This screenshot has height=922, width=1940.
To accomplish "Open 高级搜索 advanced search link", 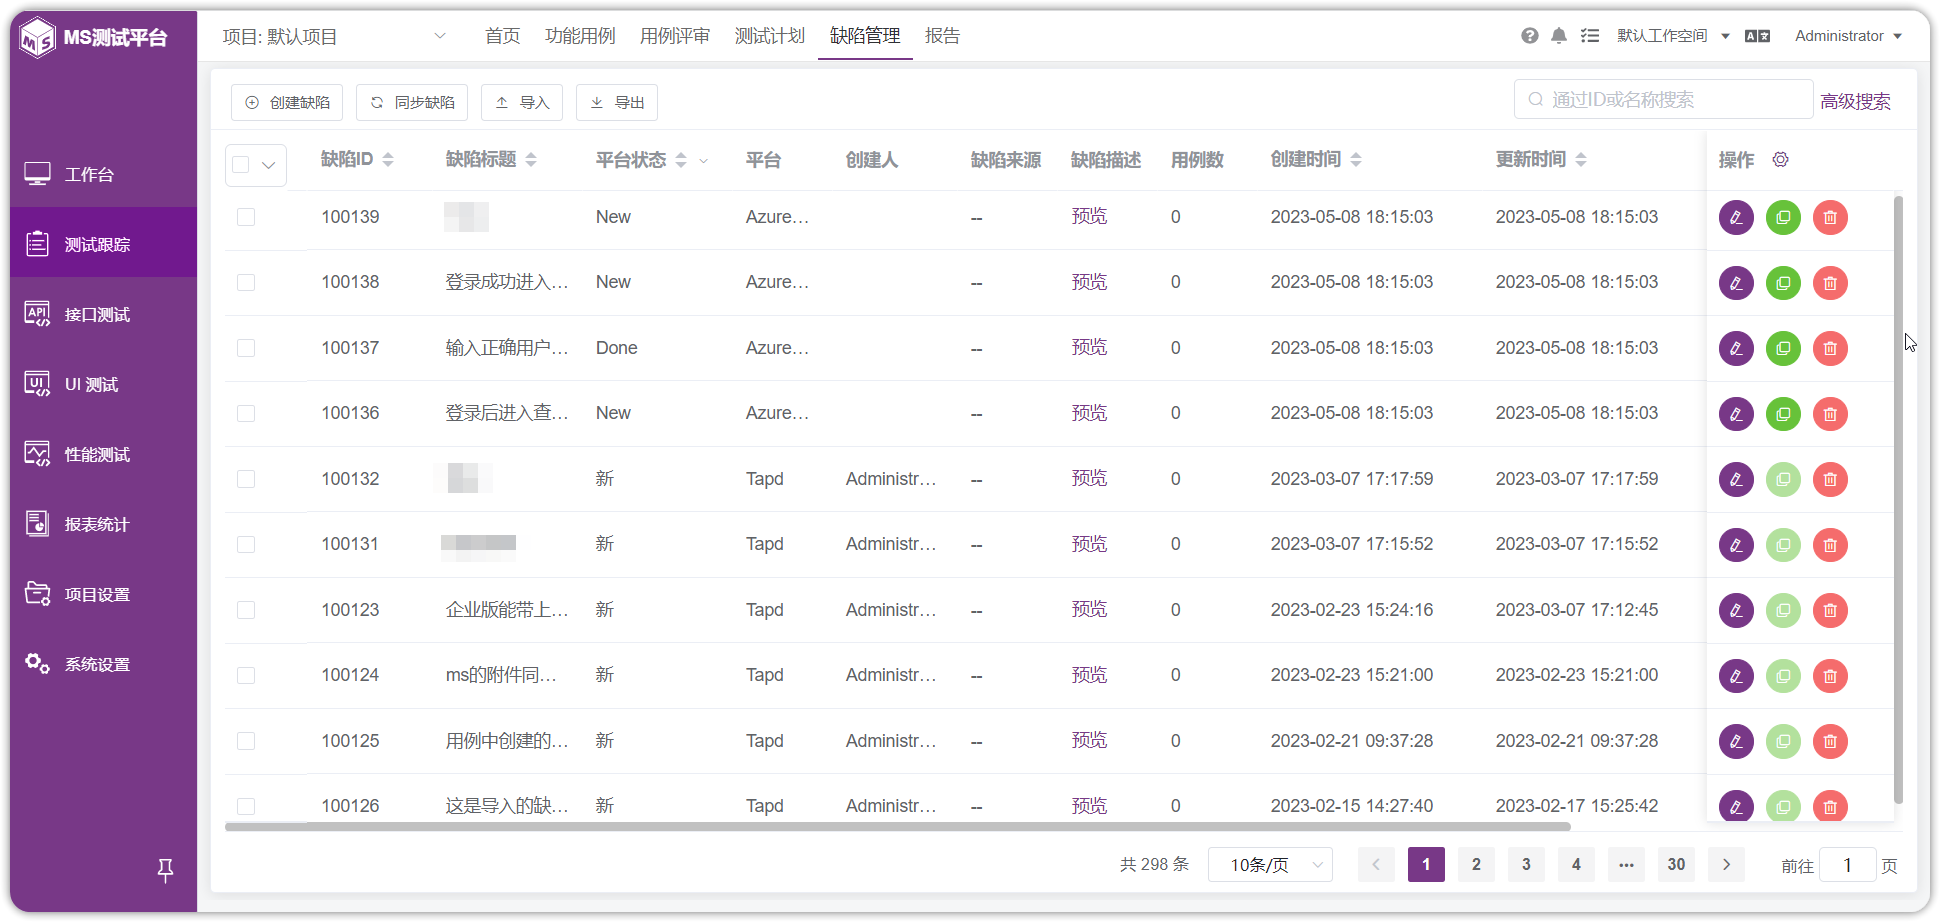I will (1855, 102).
